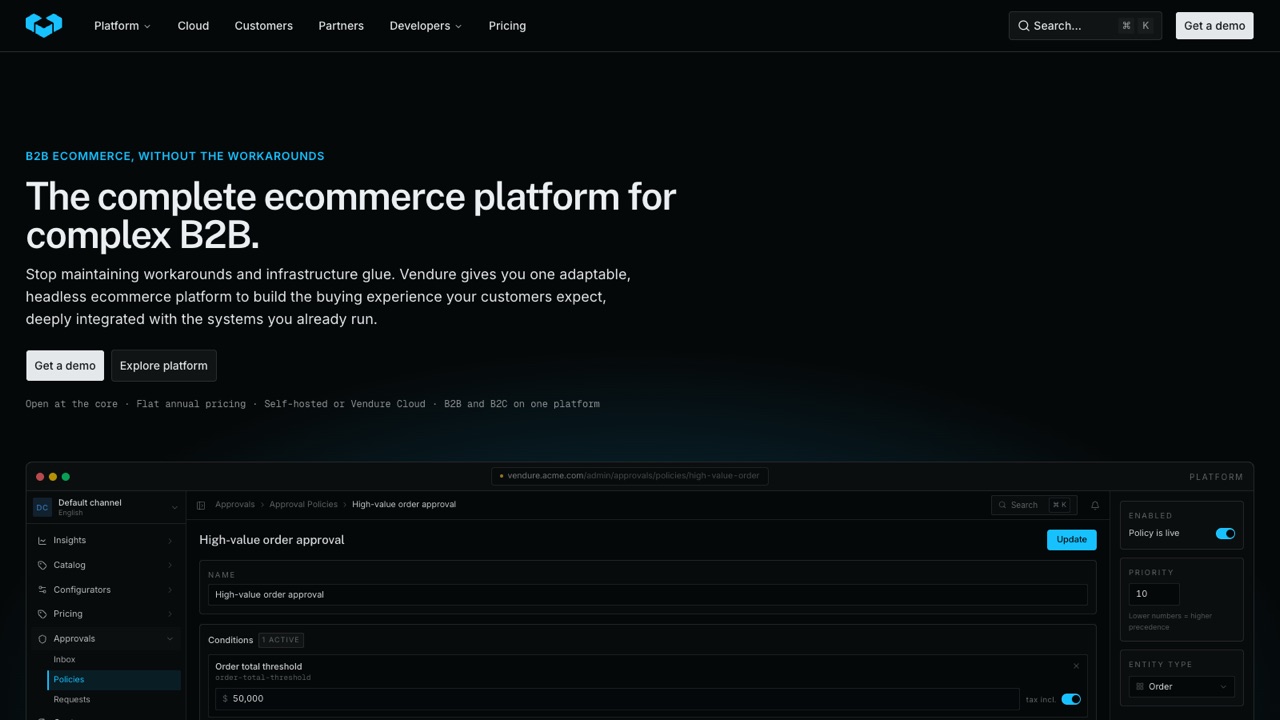Click the 50,000 threshold amount field
This screenshot has width=1280, height=720.
[x=617, y=699]
